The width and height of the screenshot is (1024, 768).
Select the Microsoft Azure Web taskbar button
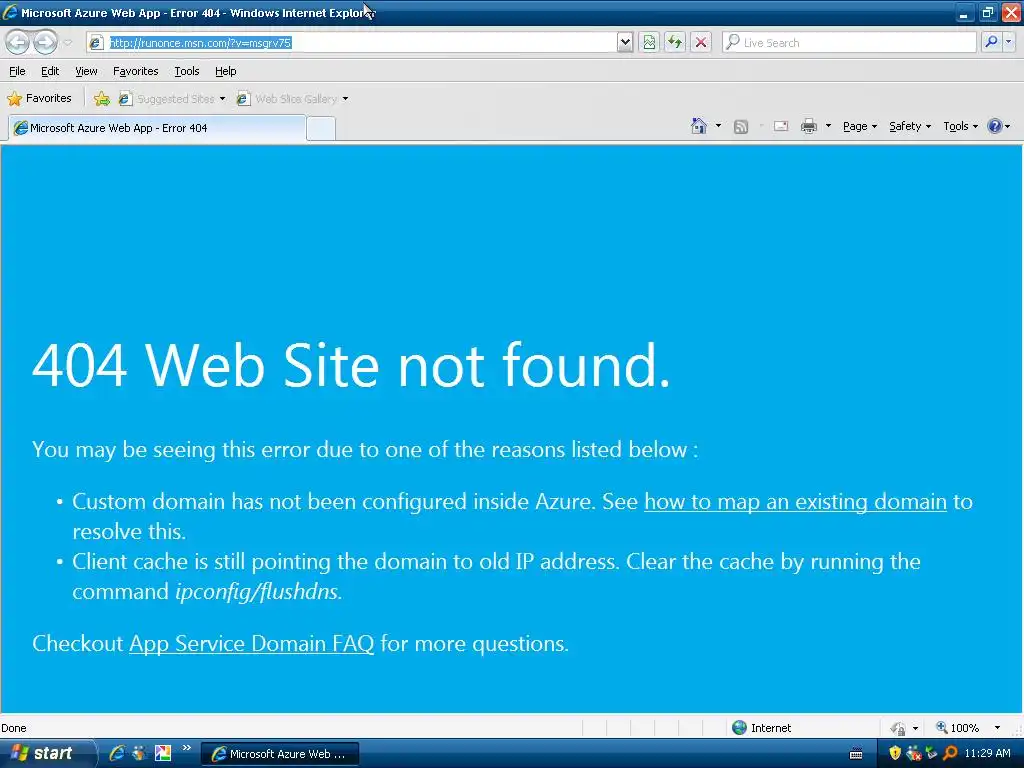click(x=280, y=754)
